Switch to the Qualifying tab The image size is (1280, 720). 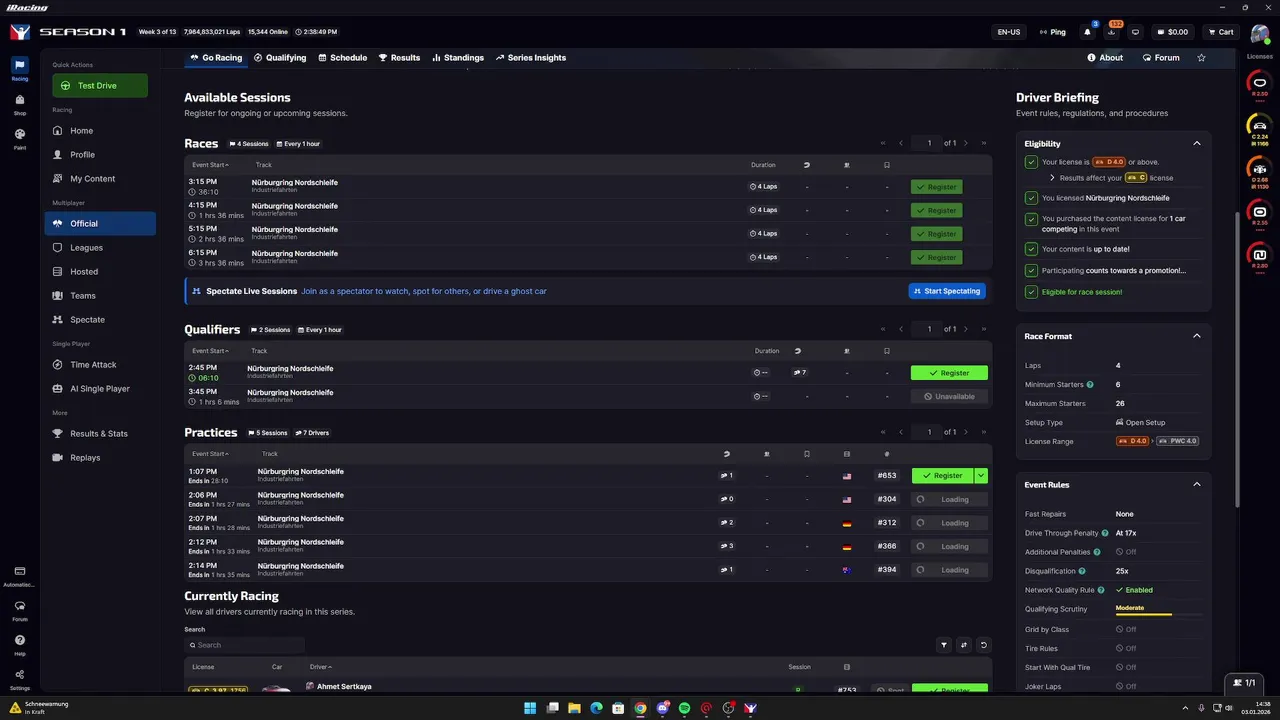[x=280, y=58]
